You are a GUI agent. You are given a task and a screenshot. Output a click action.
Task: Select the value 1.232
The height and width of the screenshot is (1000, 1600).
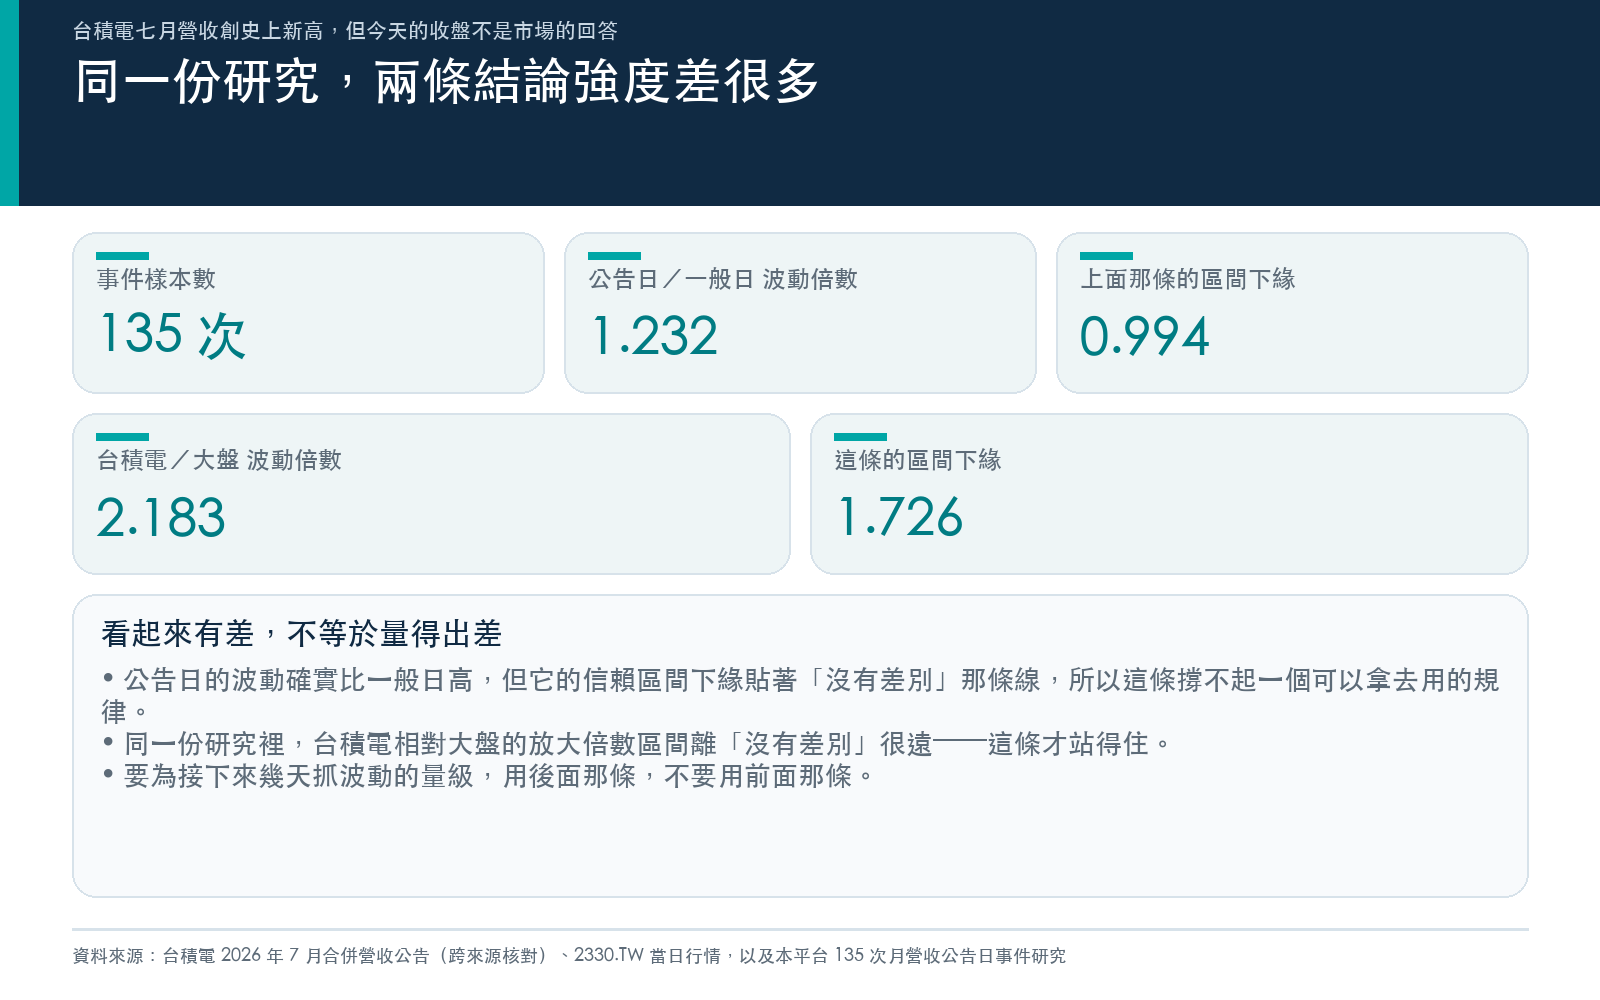pos(654,336)
